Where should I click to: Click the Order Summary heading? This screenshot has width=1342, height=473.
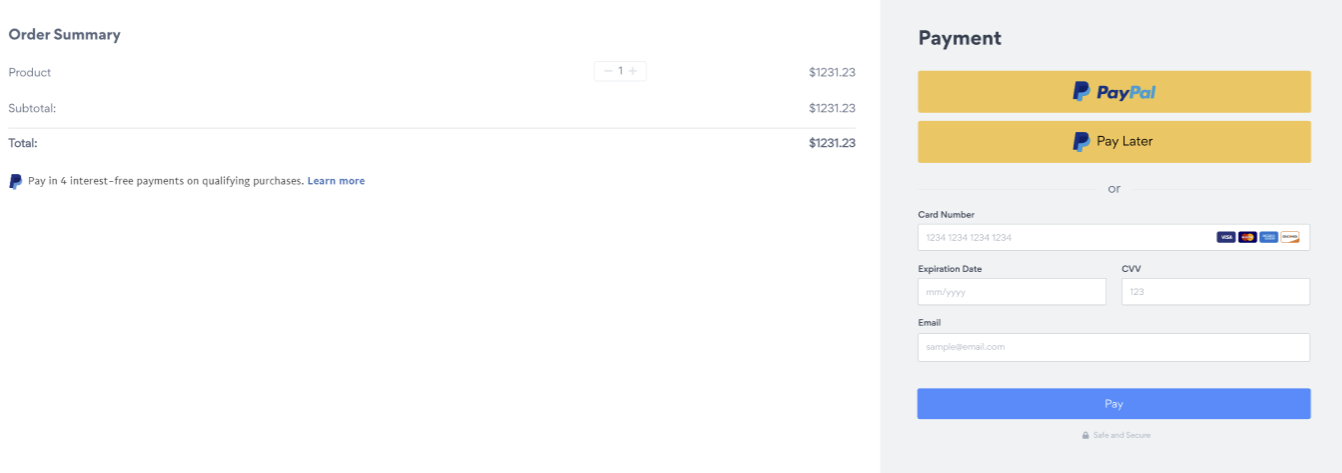click(x=64, y=35)
